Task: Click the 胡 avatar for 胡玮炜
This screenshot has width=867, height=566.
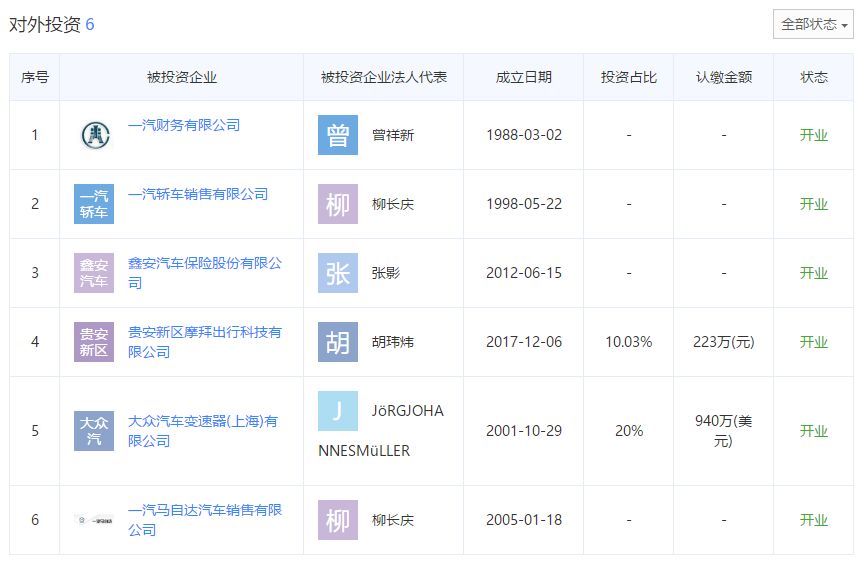Action: coord(338,342)
